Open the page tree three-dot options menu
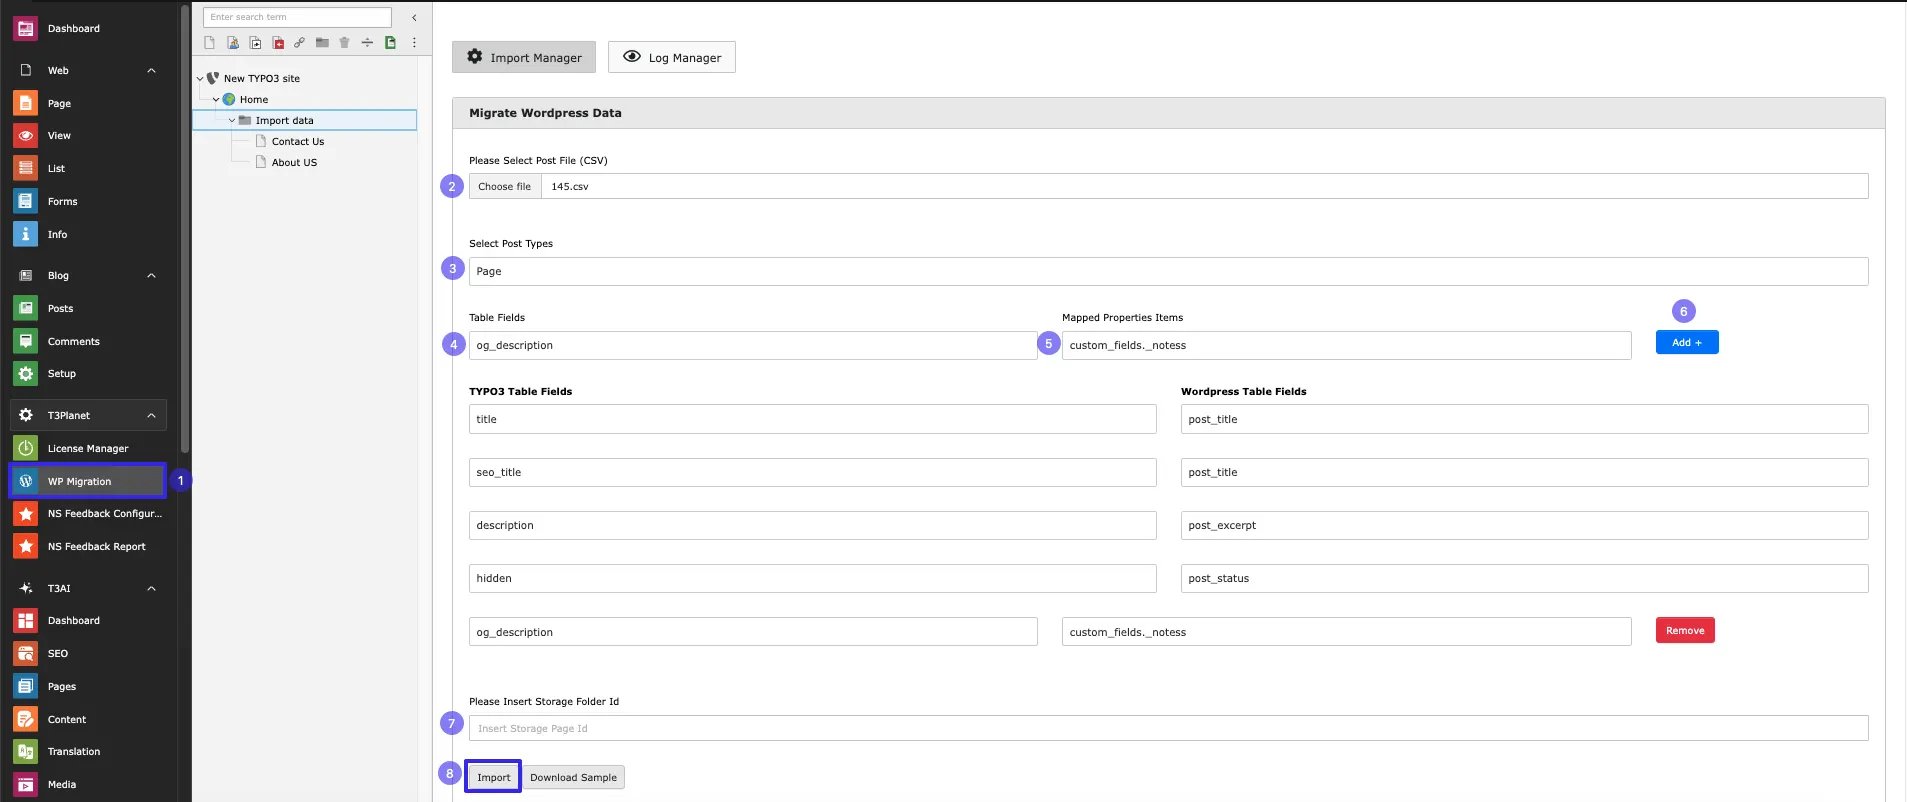 point(414,43)
